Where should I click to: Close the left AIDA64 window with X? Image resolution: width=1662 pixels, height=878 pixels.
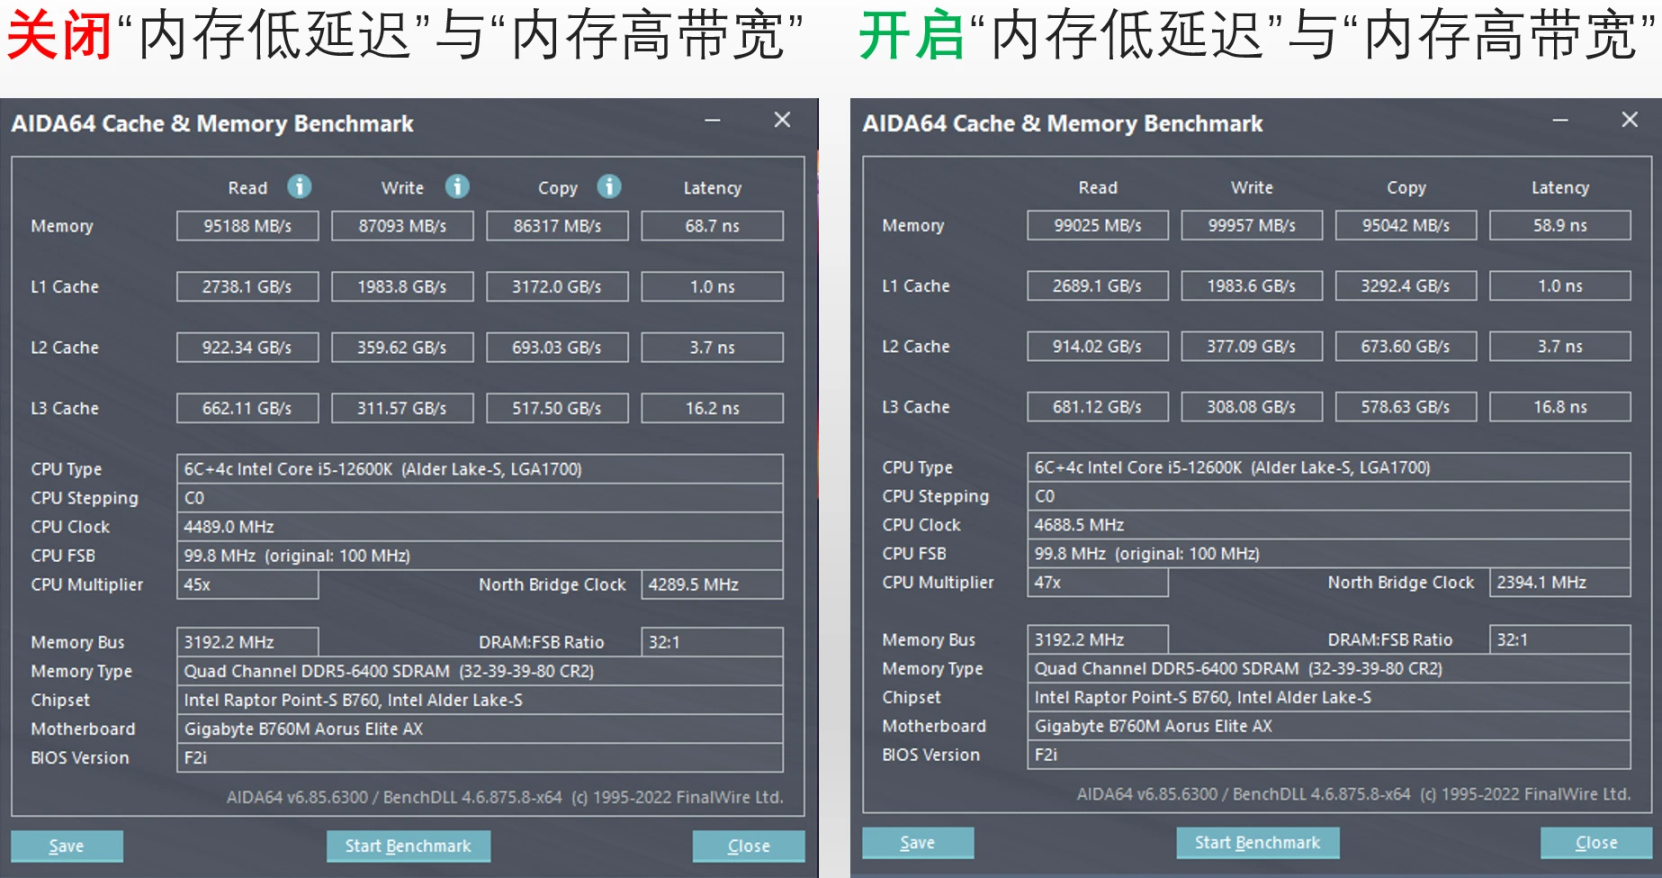pyautogui.click(x=782, y=120)
